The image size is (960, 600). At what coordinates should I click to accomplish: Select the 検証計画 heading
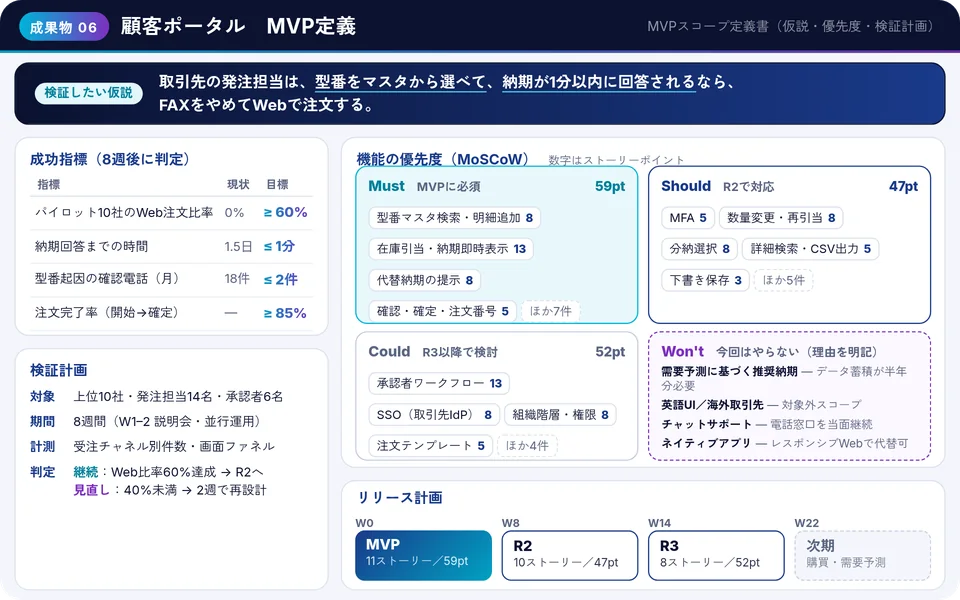coord(59,370)
